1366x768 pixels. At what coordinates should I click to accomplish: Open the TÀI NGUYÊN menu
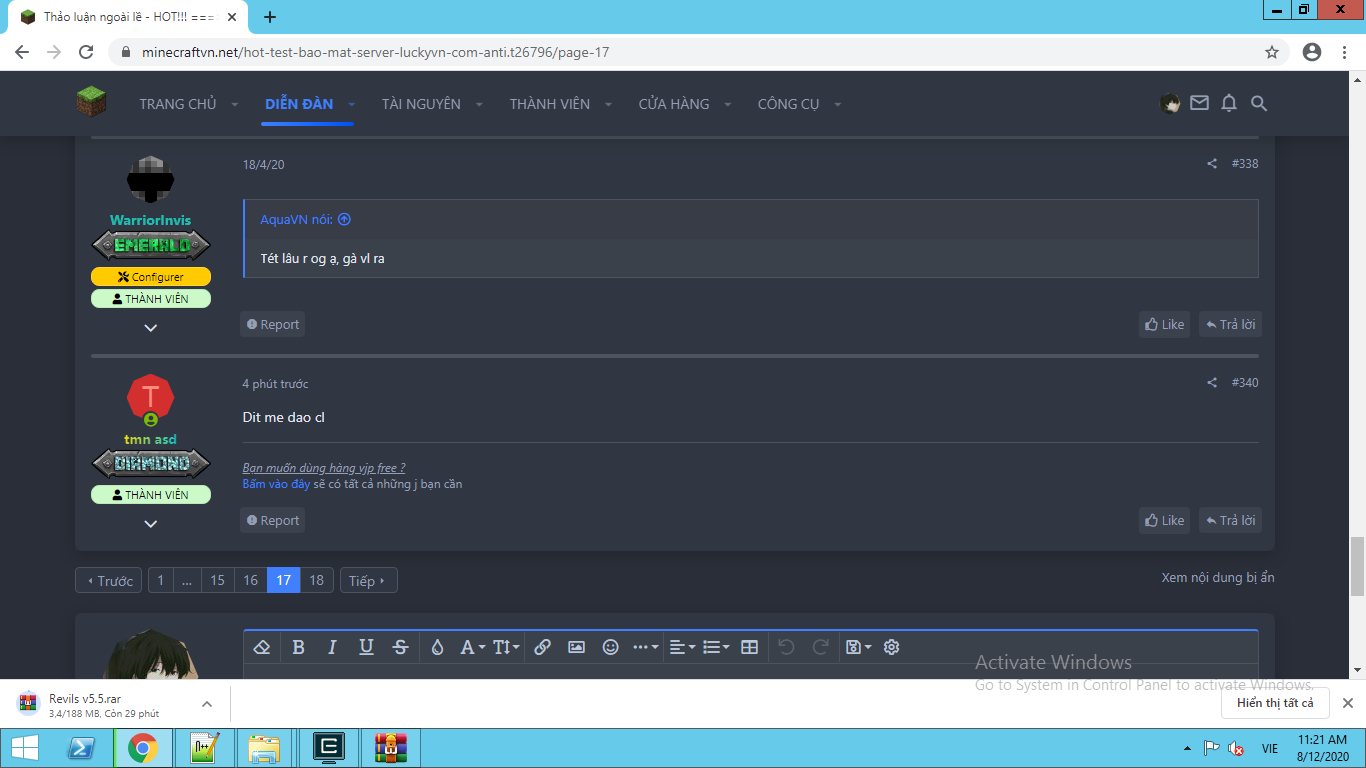click(x=421, y=104)
